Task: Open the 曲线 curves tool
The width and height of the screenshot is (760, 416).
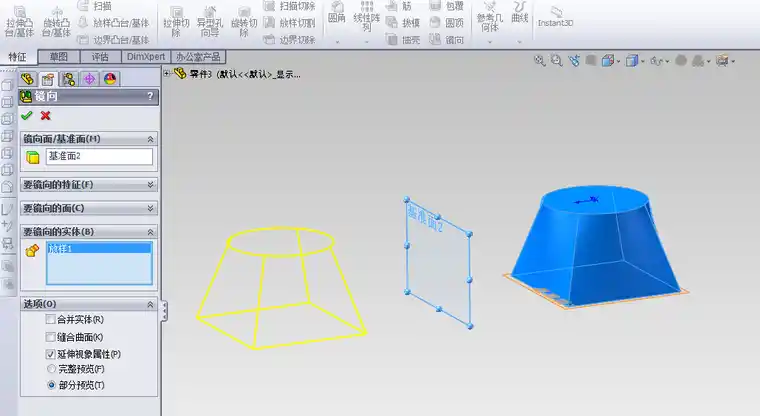Action: coord(520,13)
